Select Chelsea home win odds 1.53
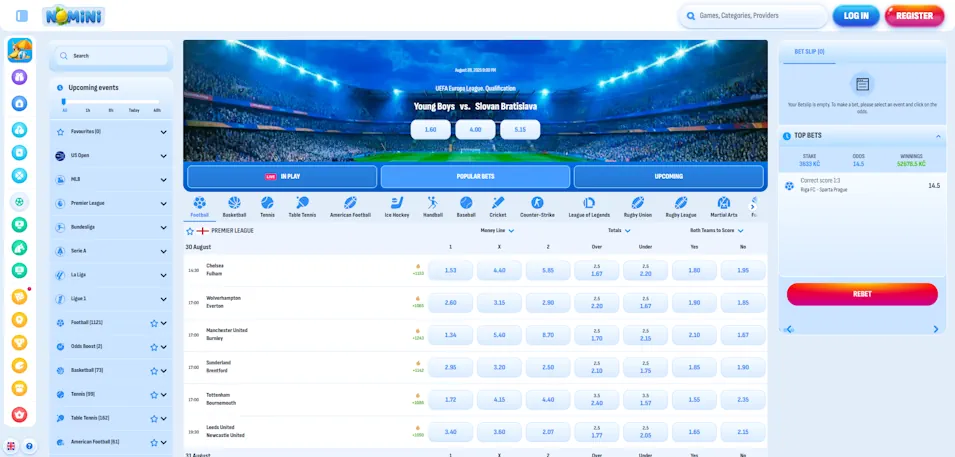 (451, 271)
